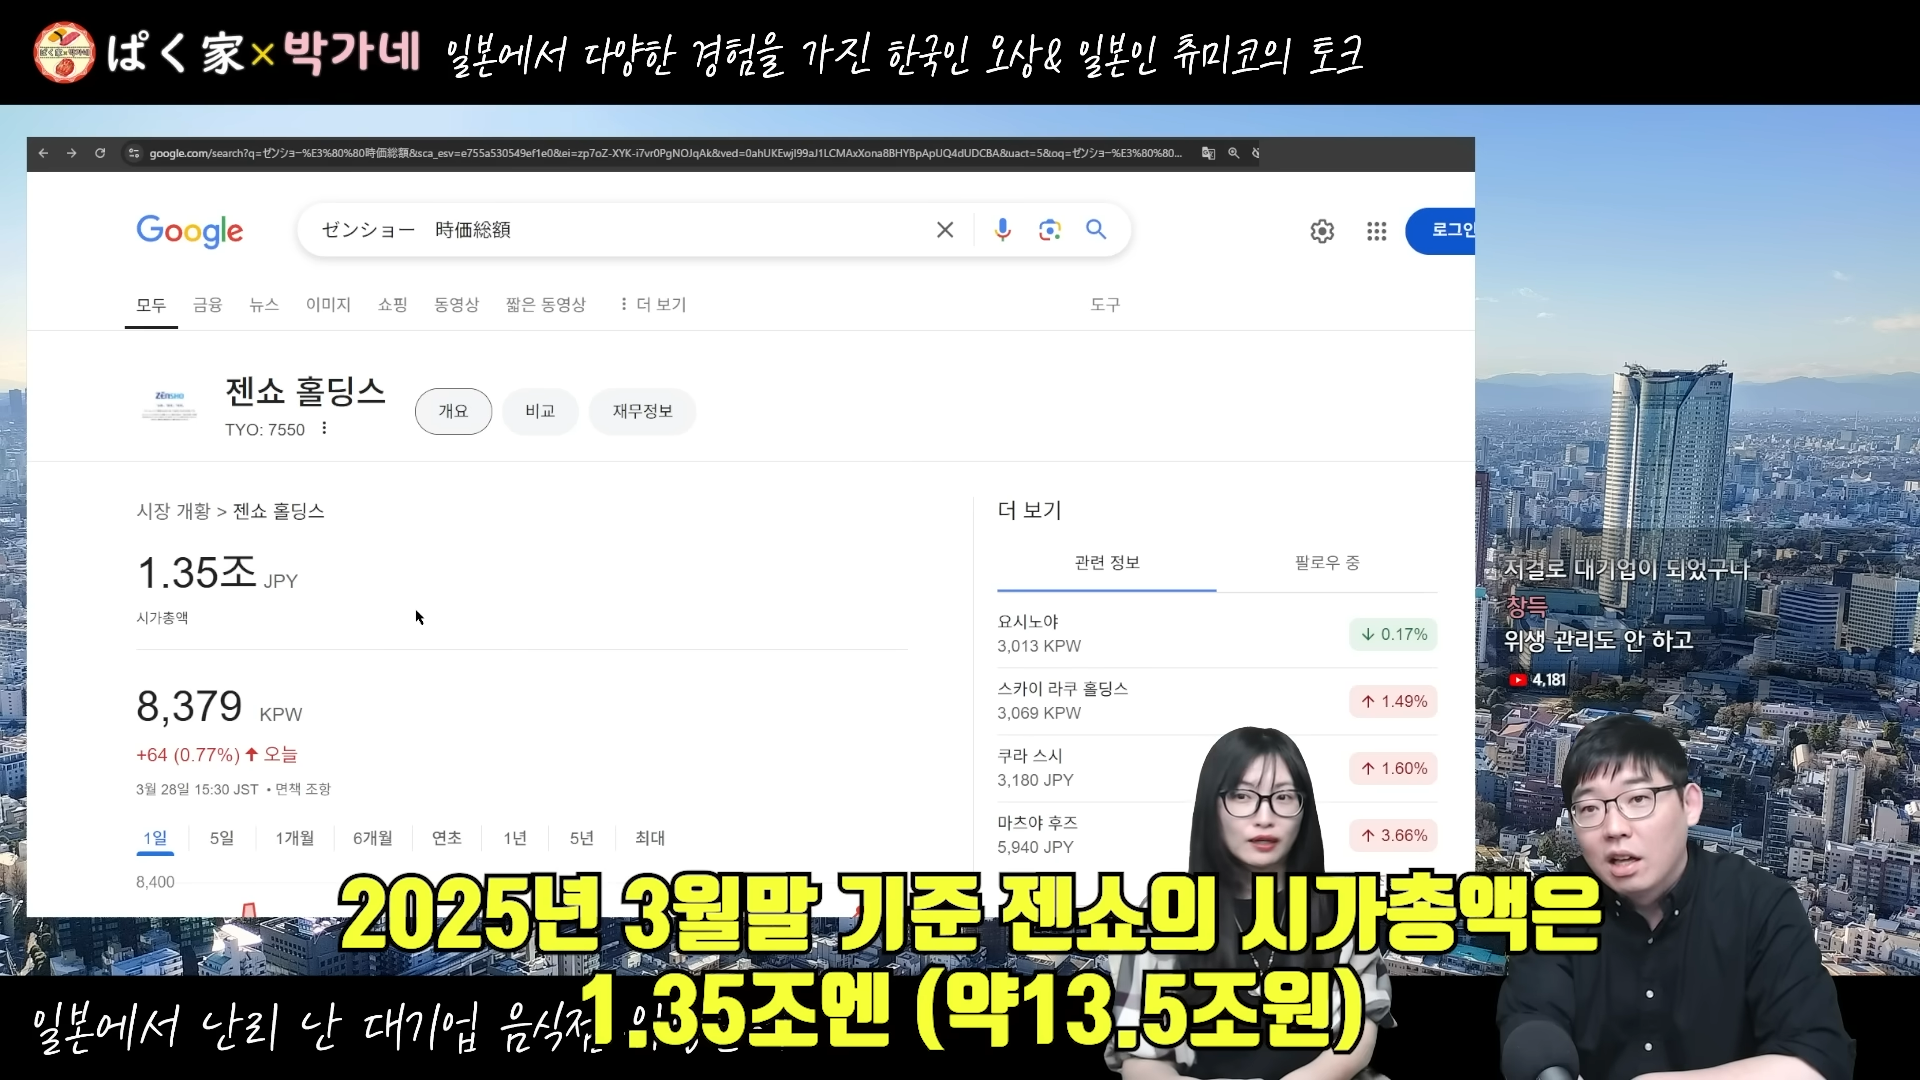
Task: Switch to the 뉴스 tab
Action: pos(264,304)
